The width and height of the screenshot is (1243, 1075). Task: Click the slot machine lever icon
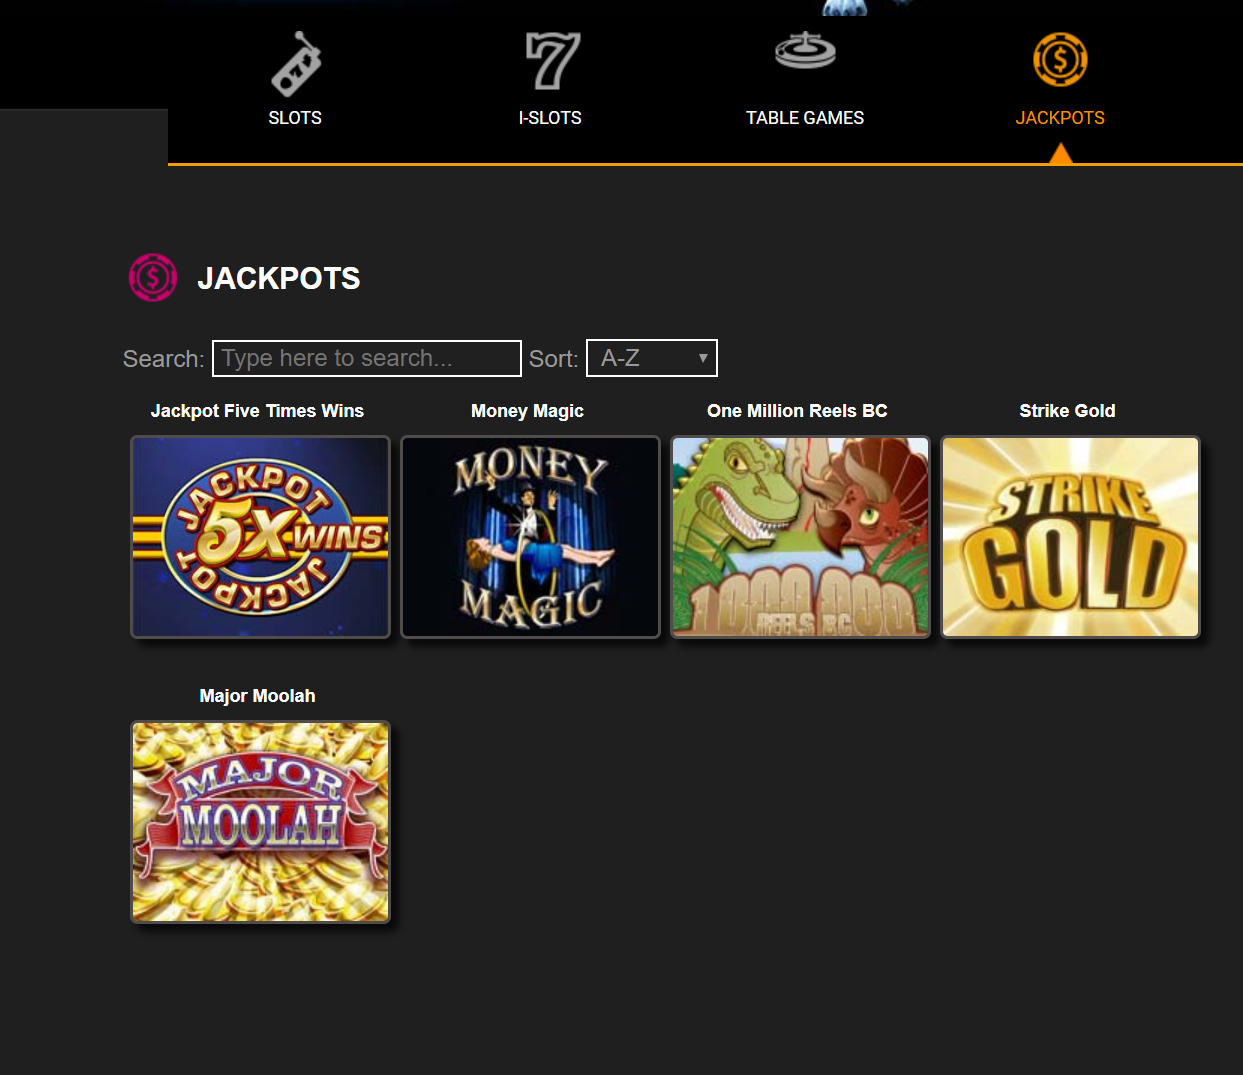pyautogui.click(x=295, y=64)
